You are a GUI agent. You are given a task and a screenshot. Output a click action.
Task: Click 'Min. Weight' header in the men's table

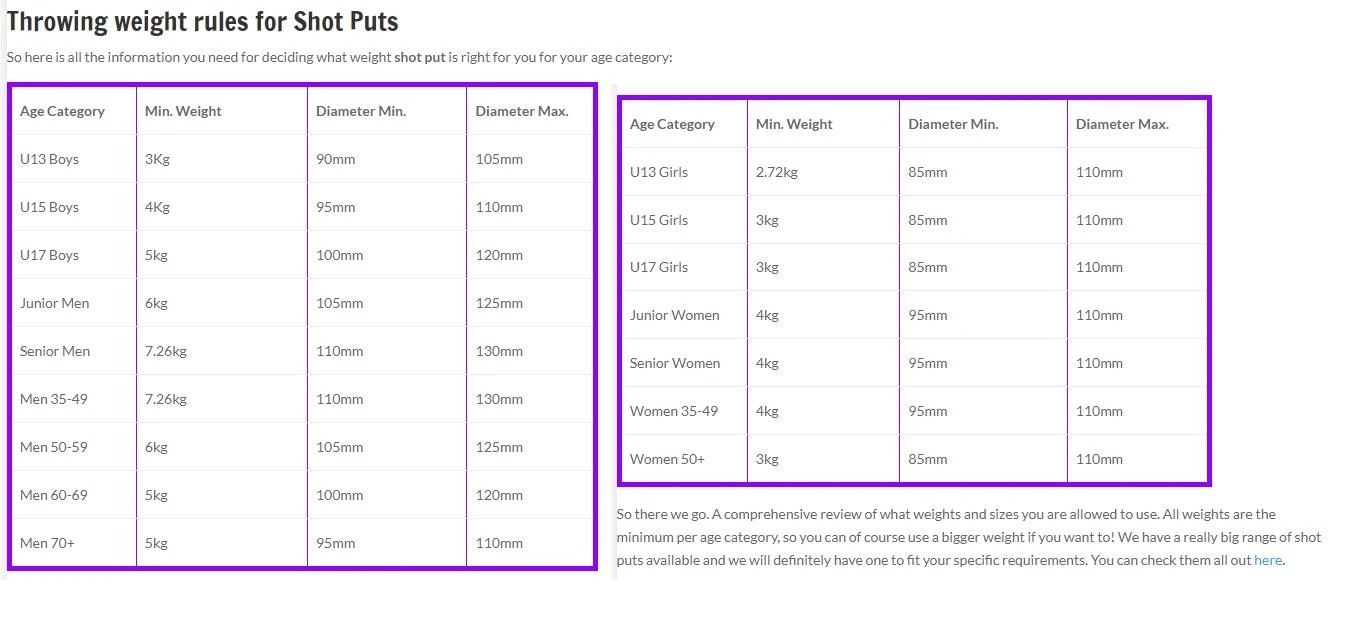point(183,111)
